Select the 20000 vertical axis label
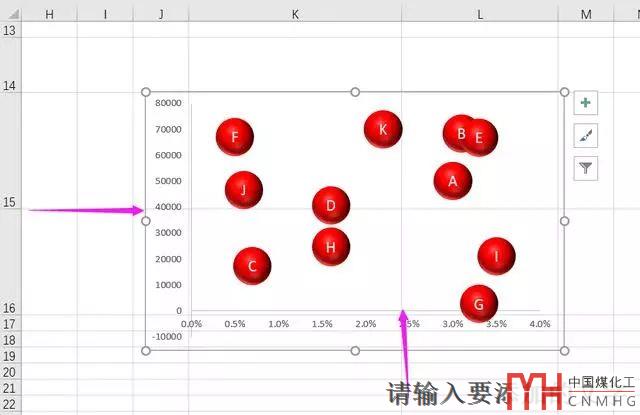This screenshot has height=415, width=640. [168, 259]
